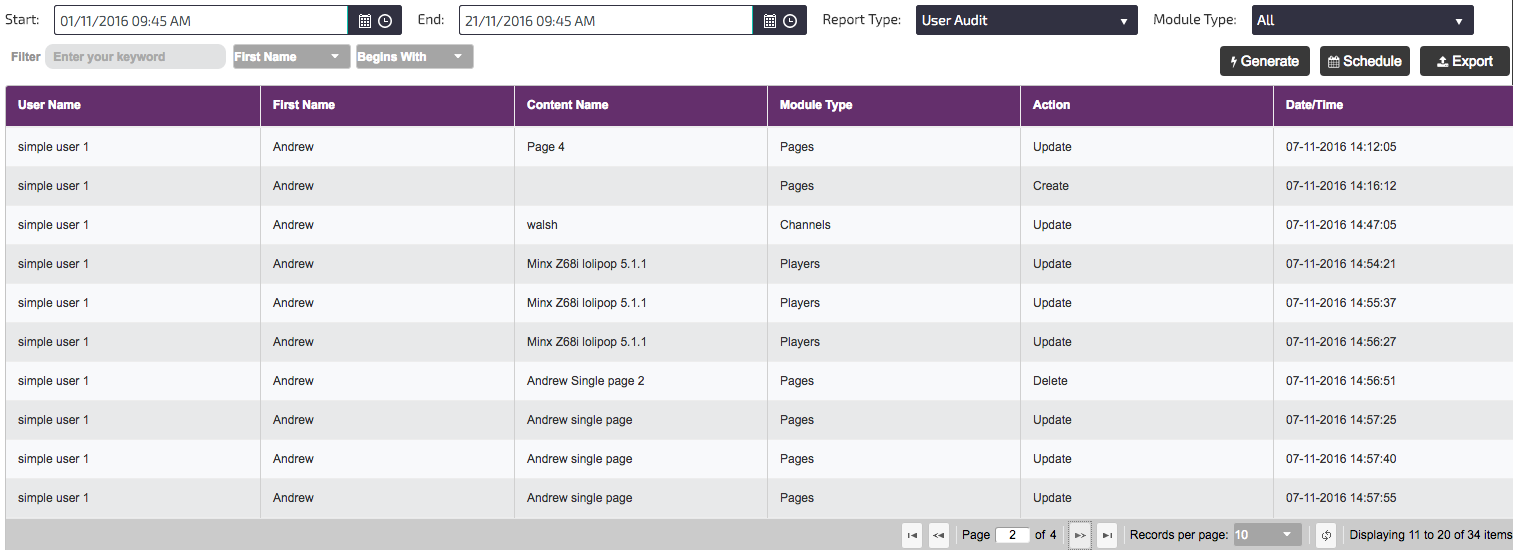The width and height of the screenshot is (1513, 550).
Task: Click the Generate button
Action: [1265, 61]
